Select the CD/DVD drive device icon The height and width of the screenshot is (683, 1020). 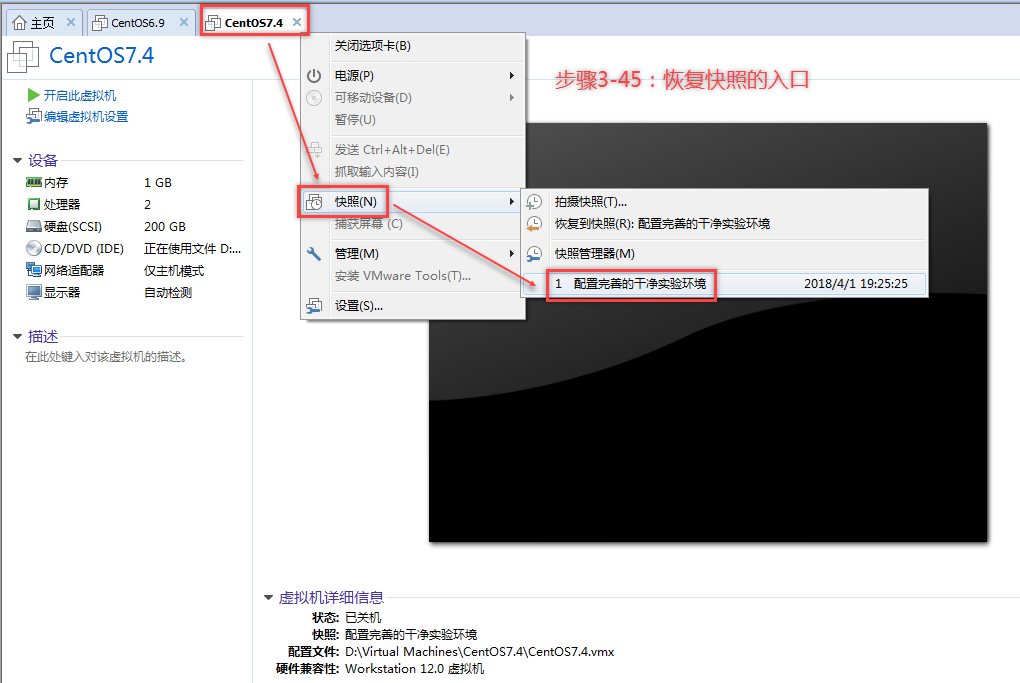click(33, 248)
